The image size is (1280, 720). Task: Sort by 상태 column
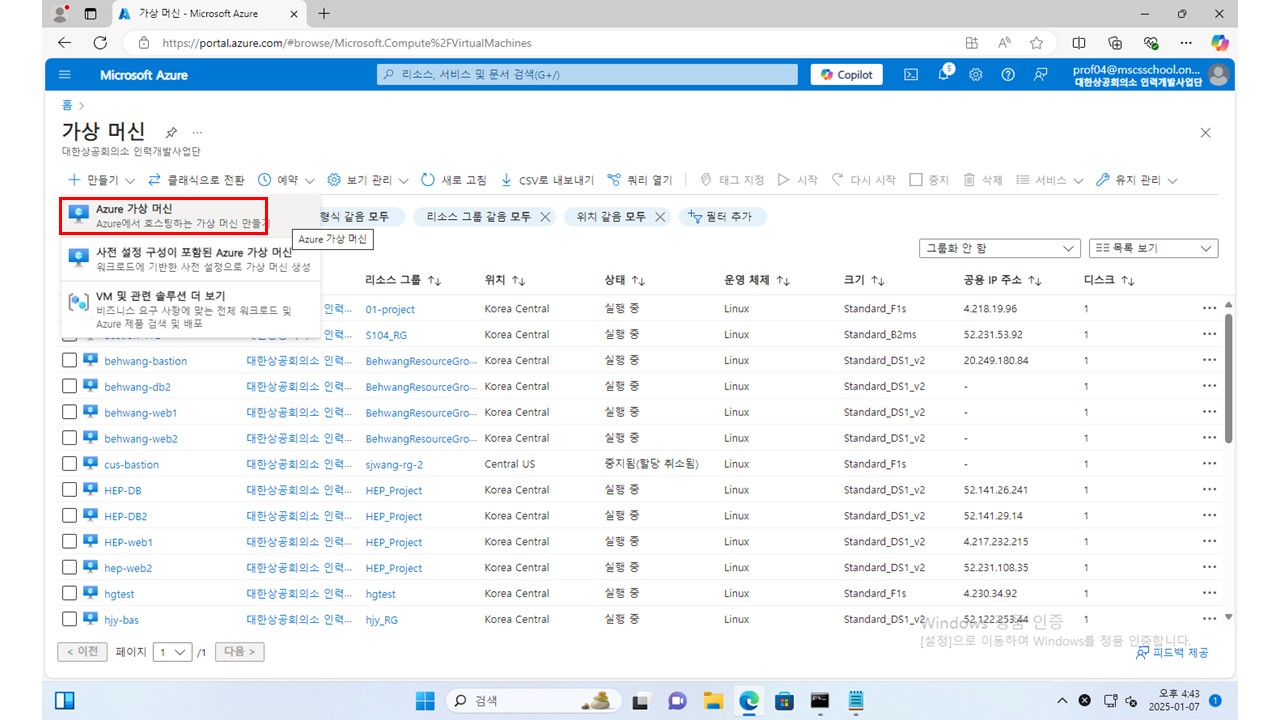[x=625, y=281]
